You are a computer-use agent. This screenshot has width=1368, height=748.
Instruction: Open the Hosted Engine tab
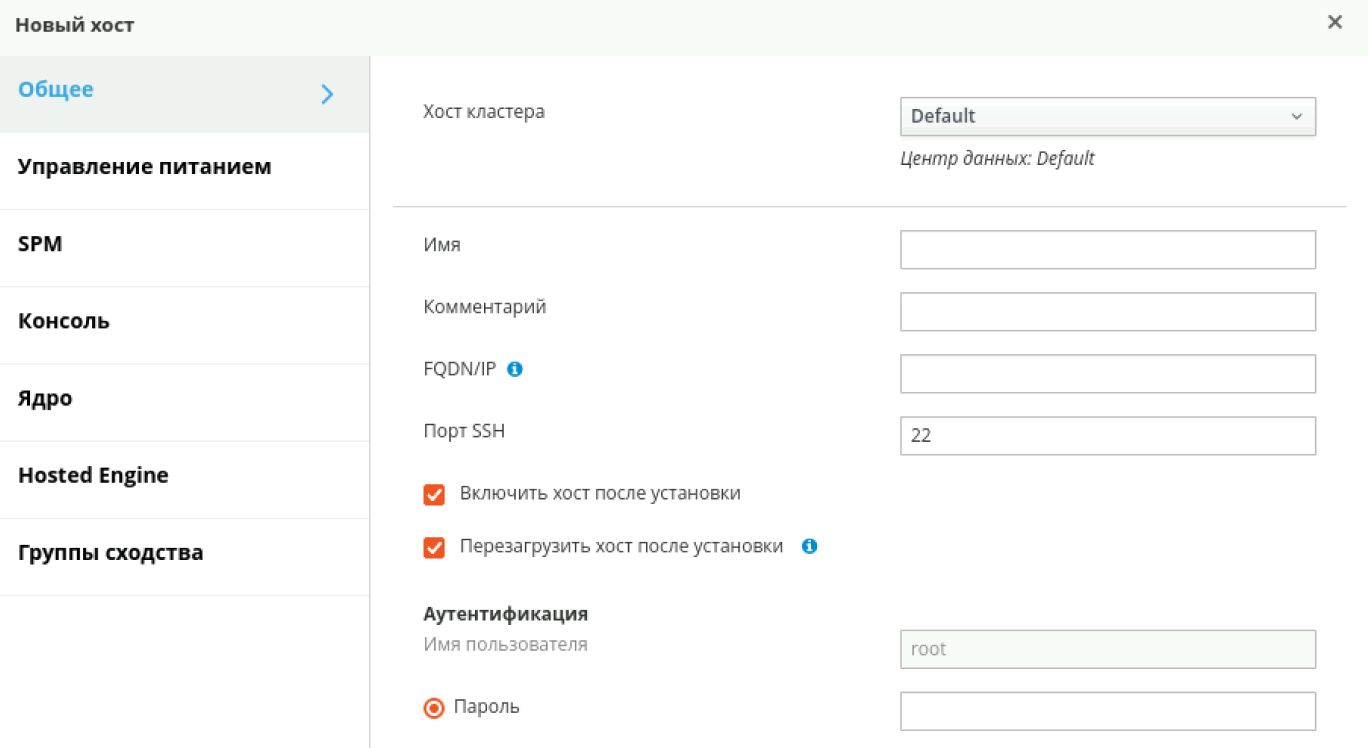(x=93, y=475)
